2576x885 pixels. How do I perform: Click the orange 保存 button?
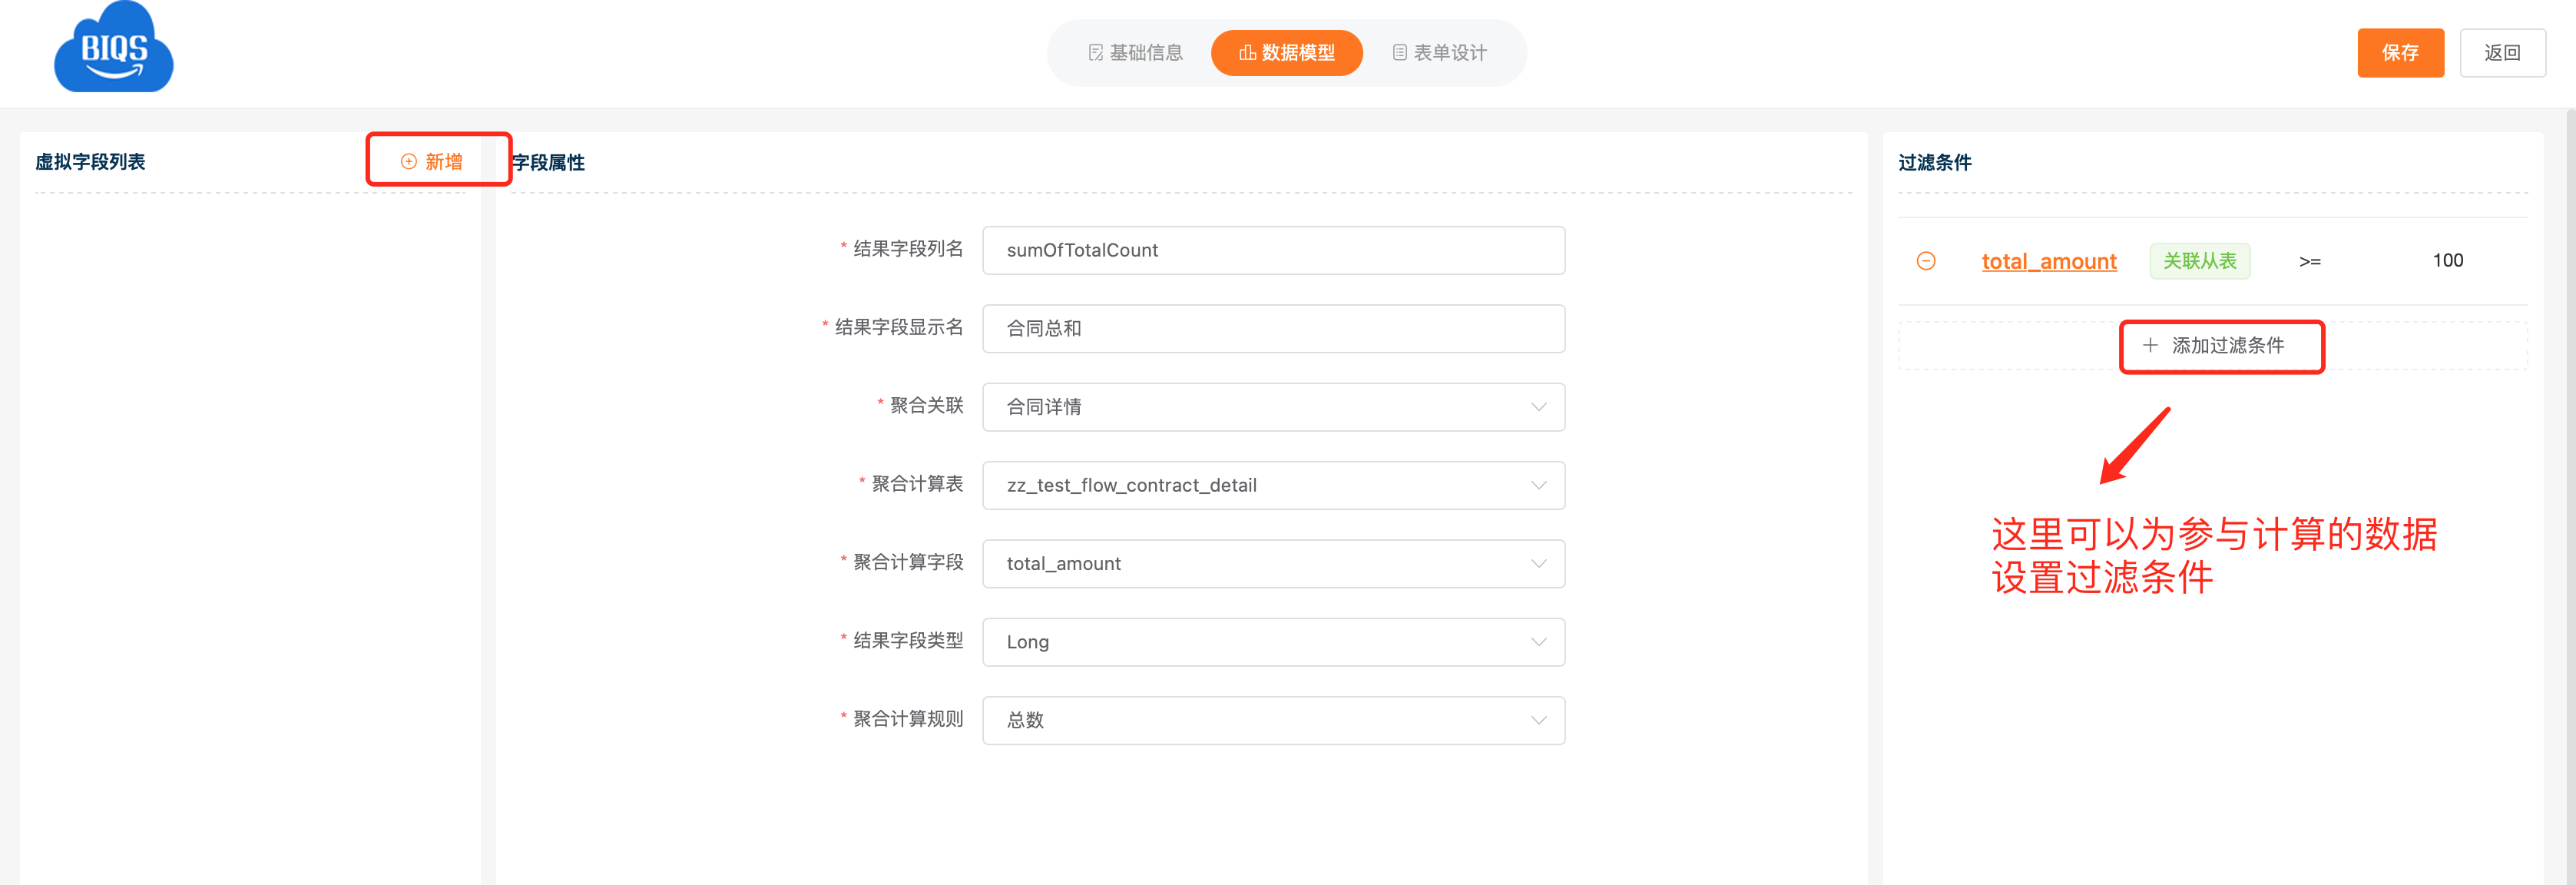click(x=2400, y=53)
